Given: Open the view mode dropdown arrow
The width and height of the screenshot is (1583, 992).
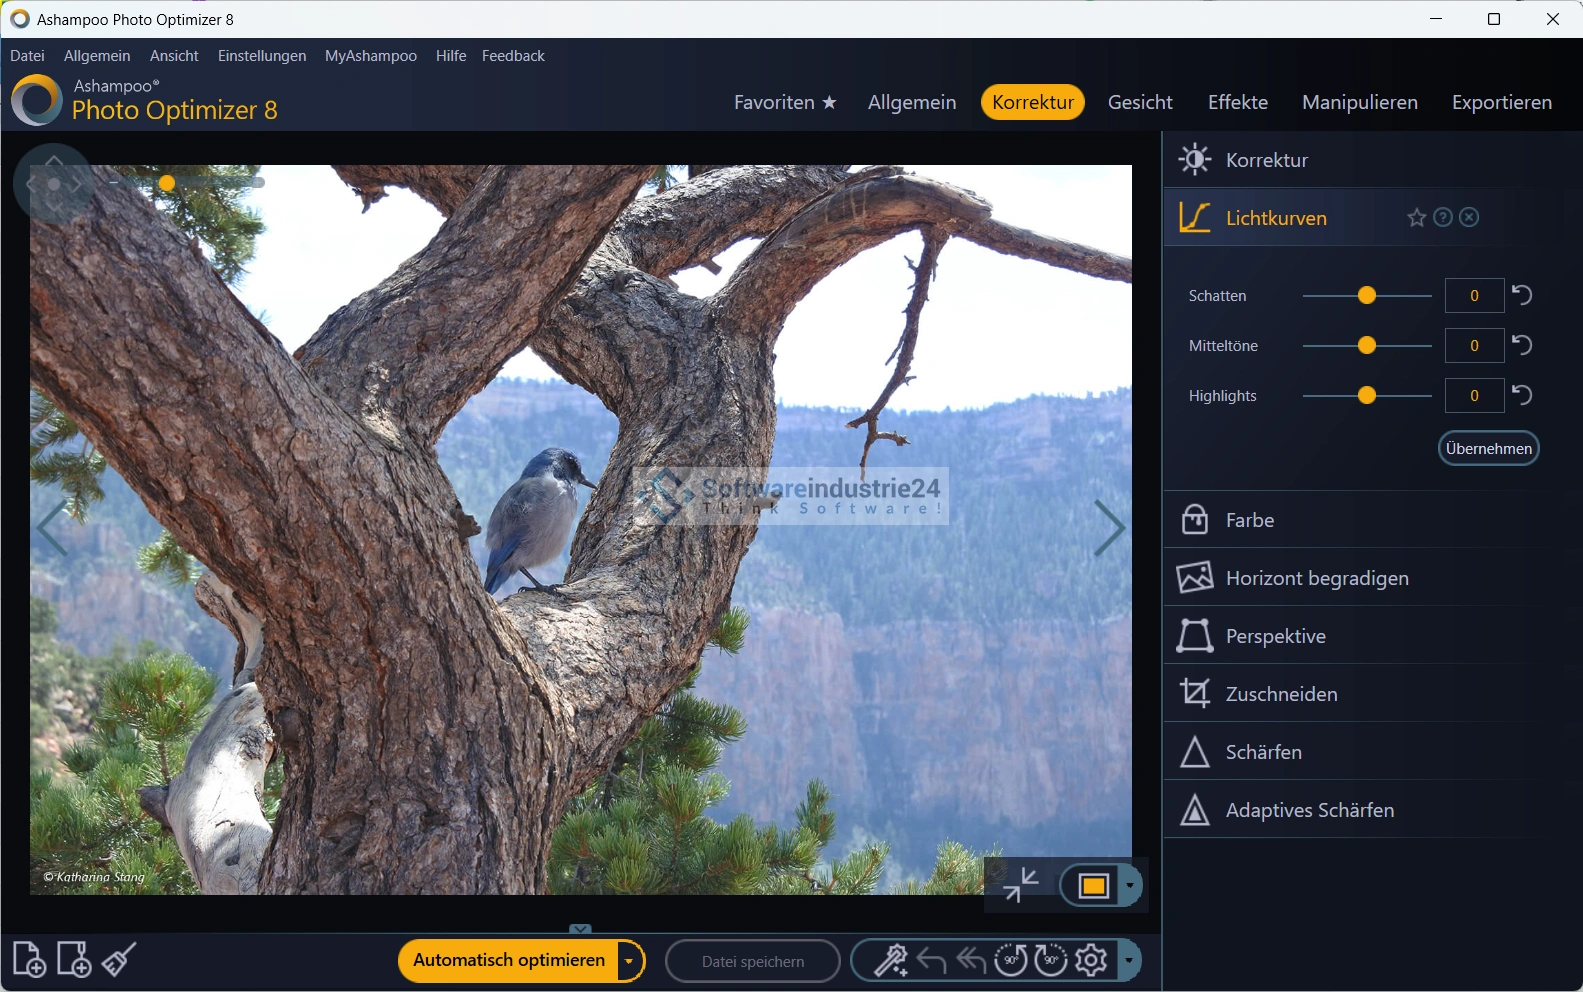Looking at the screenshot, I should pos(1130,885).
